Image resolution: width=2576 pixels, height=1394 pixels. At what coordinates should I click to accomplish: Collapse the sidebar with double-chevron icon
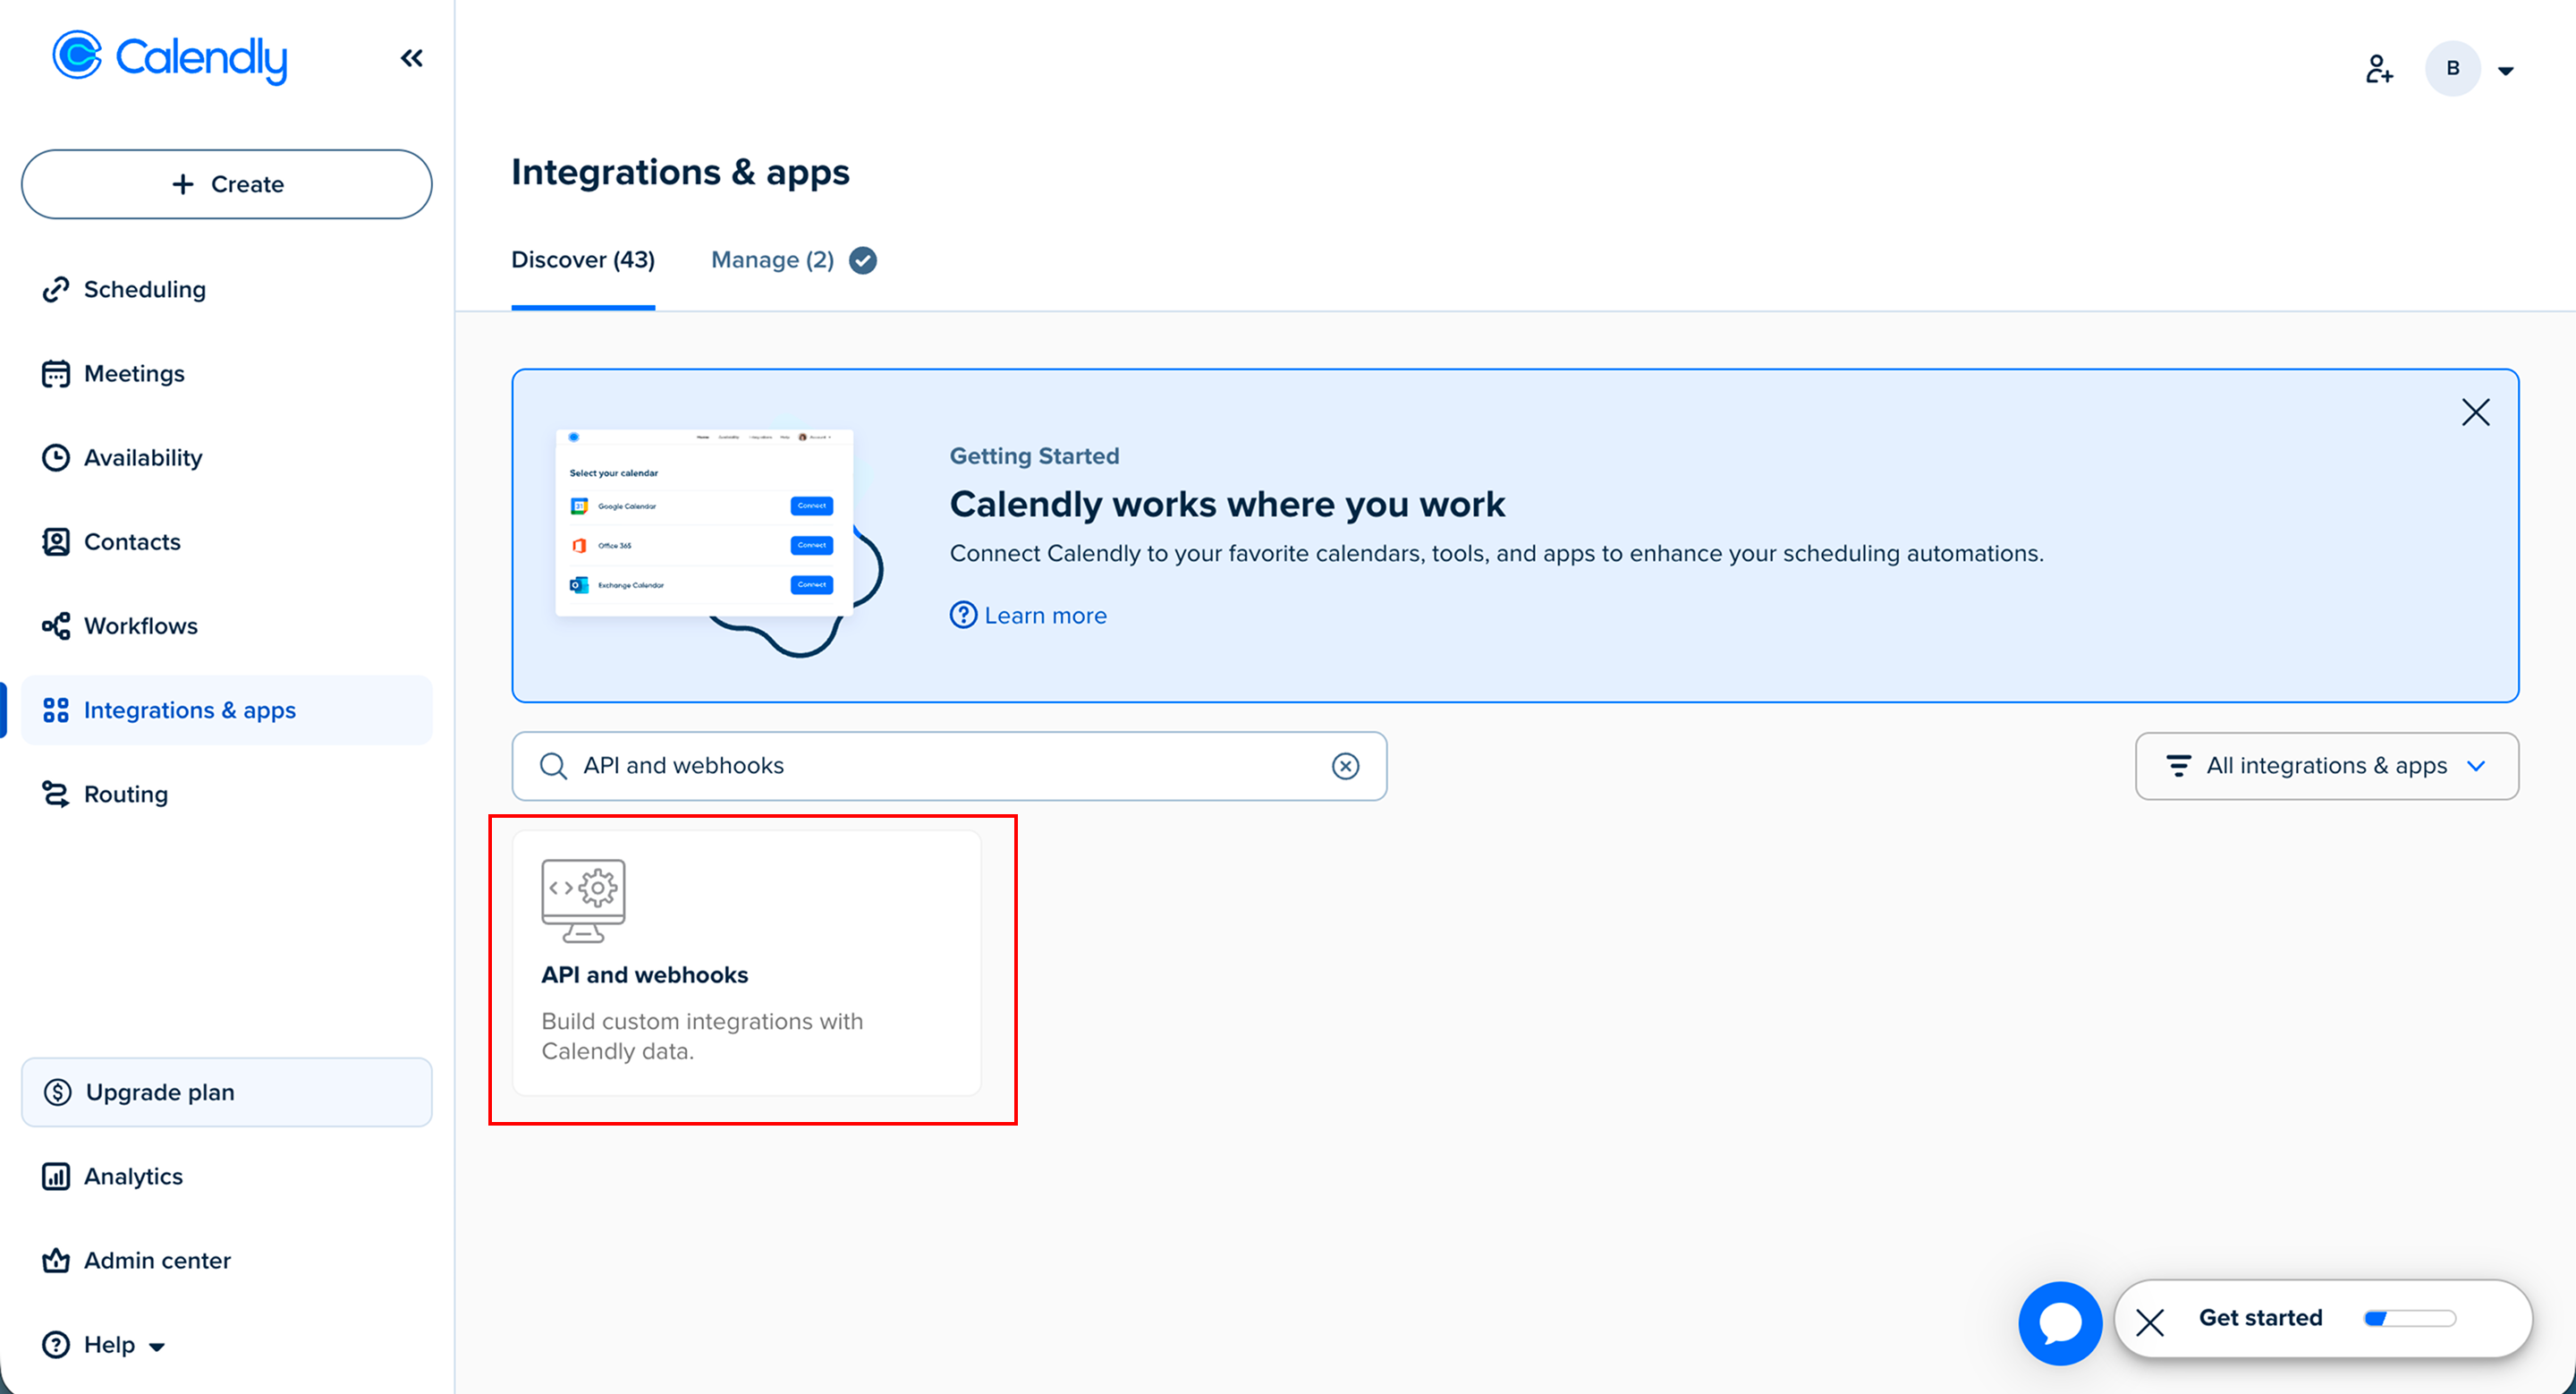pos(411,58)
